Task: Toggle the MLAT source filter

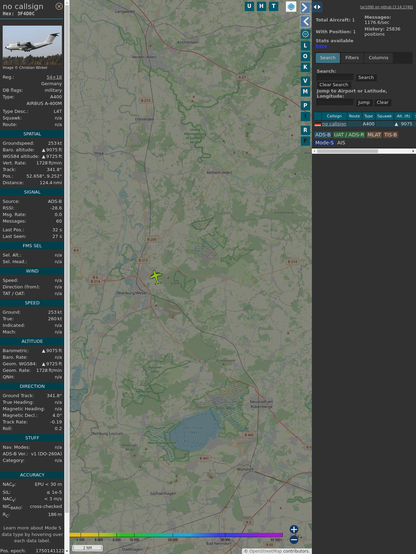Action: tap(374, 135)
